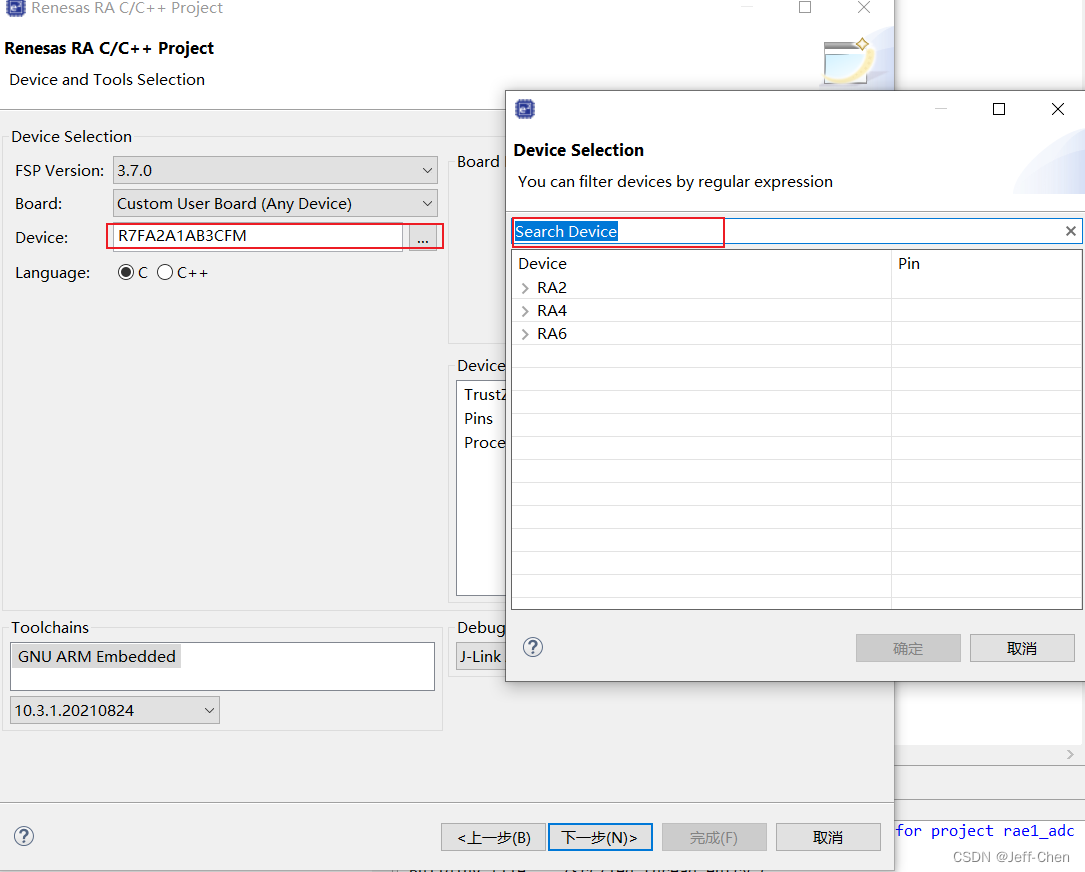The image size is (1085, 872).
Task: Minimize the Device Selection dialog
Action: click(940, 109)
